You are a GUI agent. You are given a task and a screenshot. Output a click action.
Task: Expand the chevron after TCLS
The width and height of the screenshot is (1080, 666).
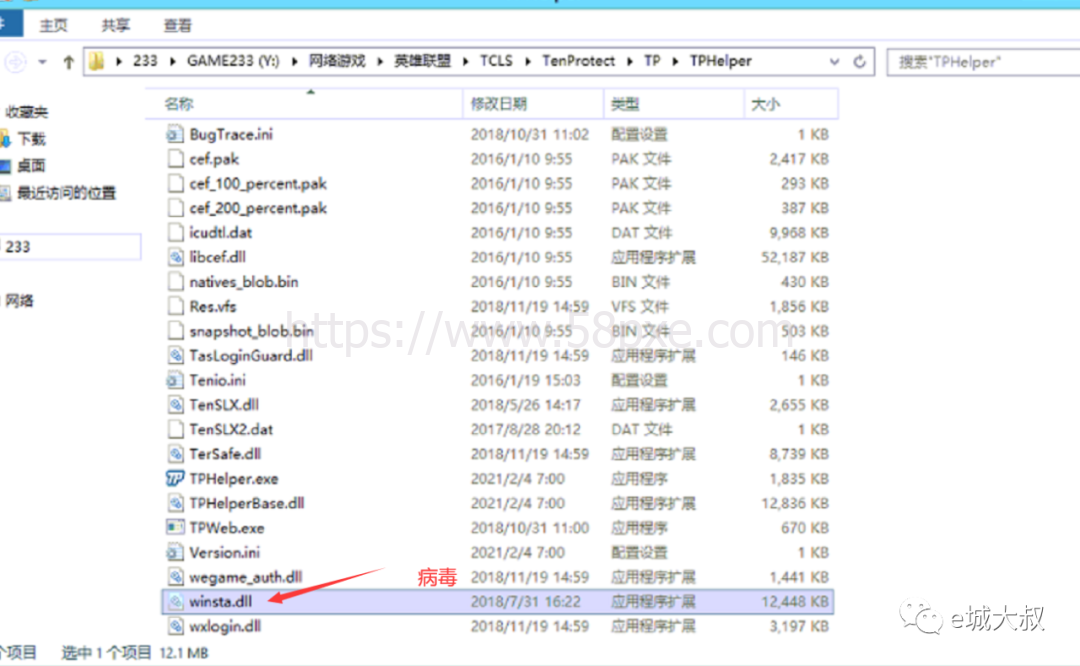click(x=528, y=61)
